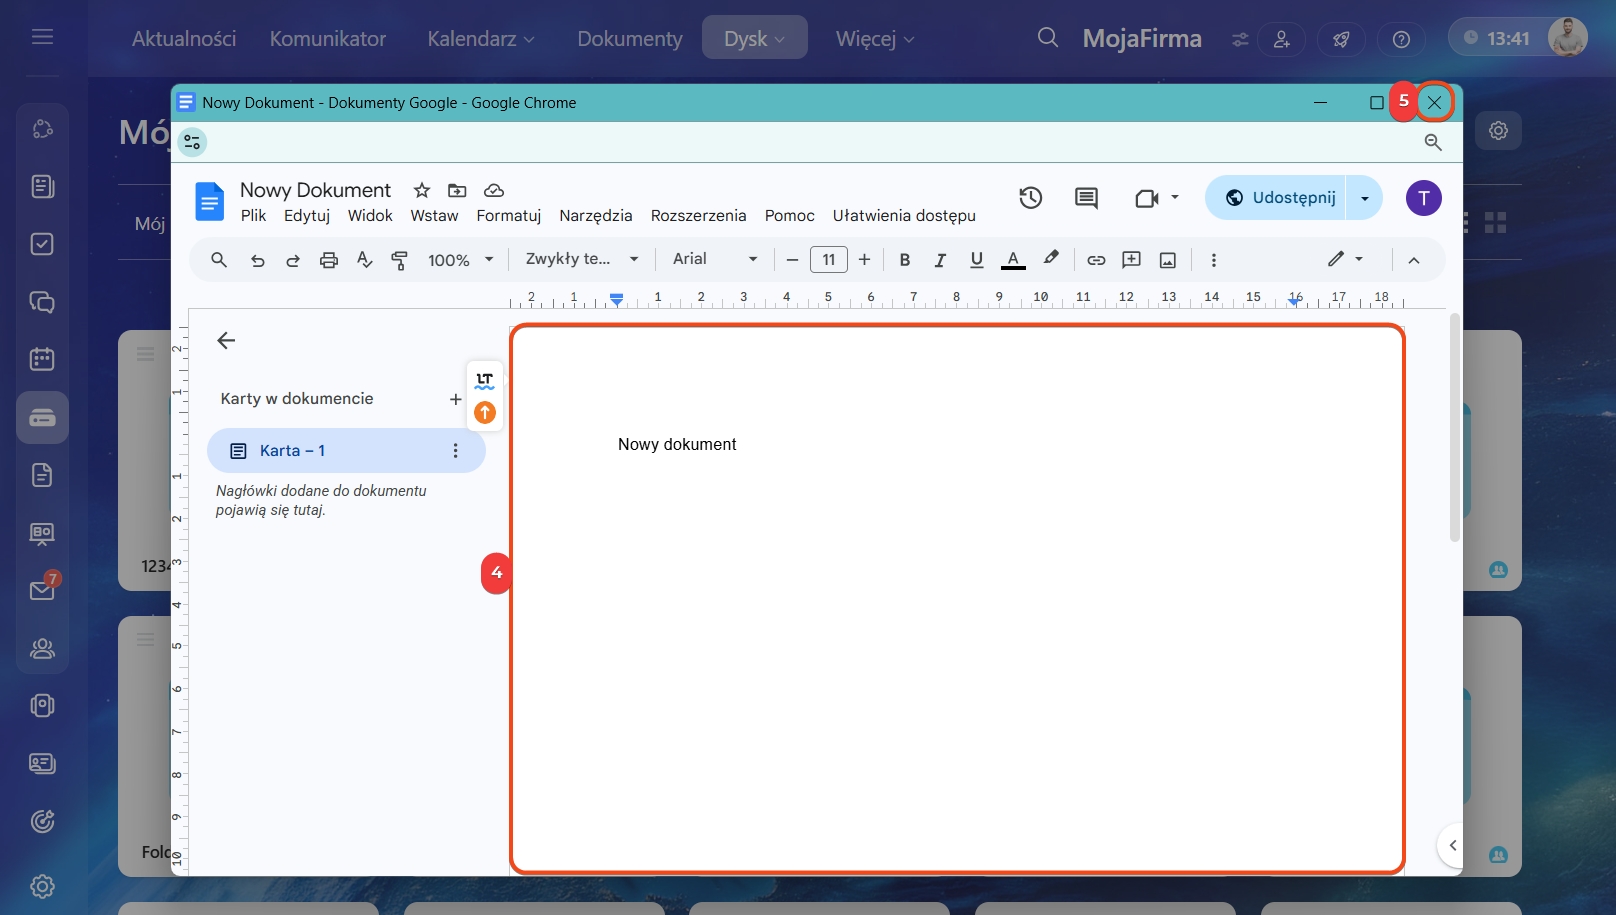Viewport: 1616px width, 915px height.
Task: Open the text color picker
Action: 1013,260
